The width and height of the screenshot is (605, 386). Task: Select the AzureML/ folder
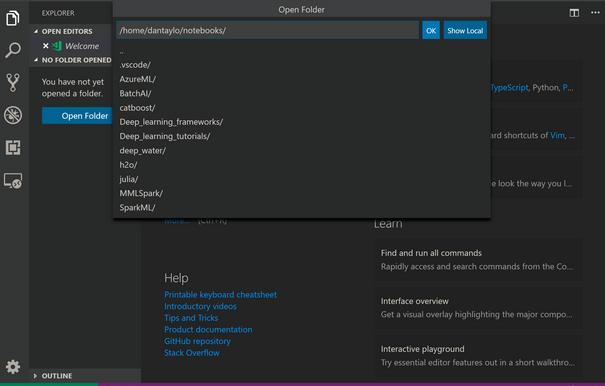302,79
